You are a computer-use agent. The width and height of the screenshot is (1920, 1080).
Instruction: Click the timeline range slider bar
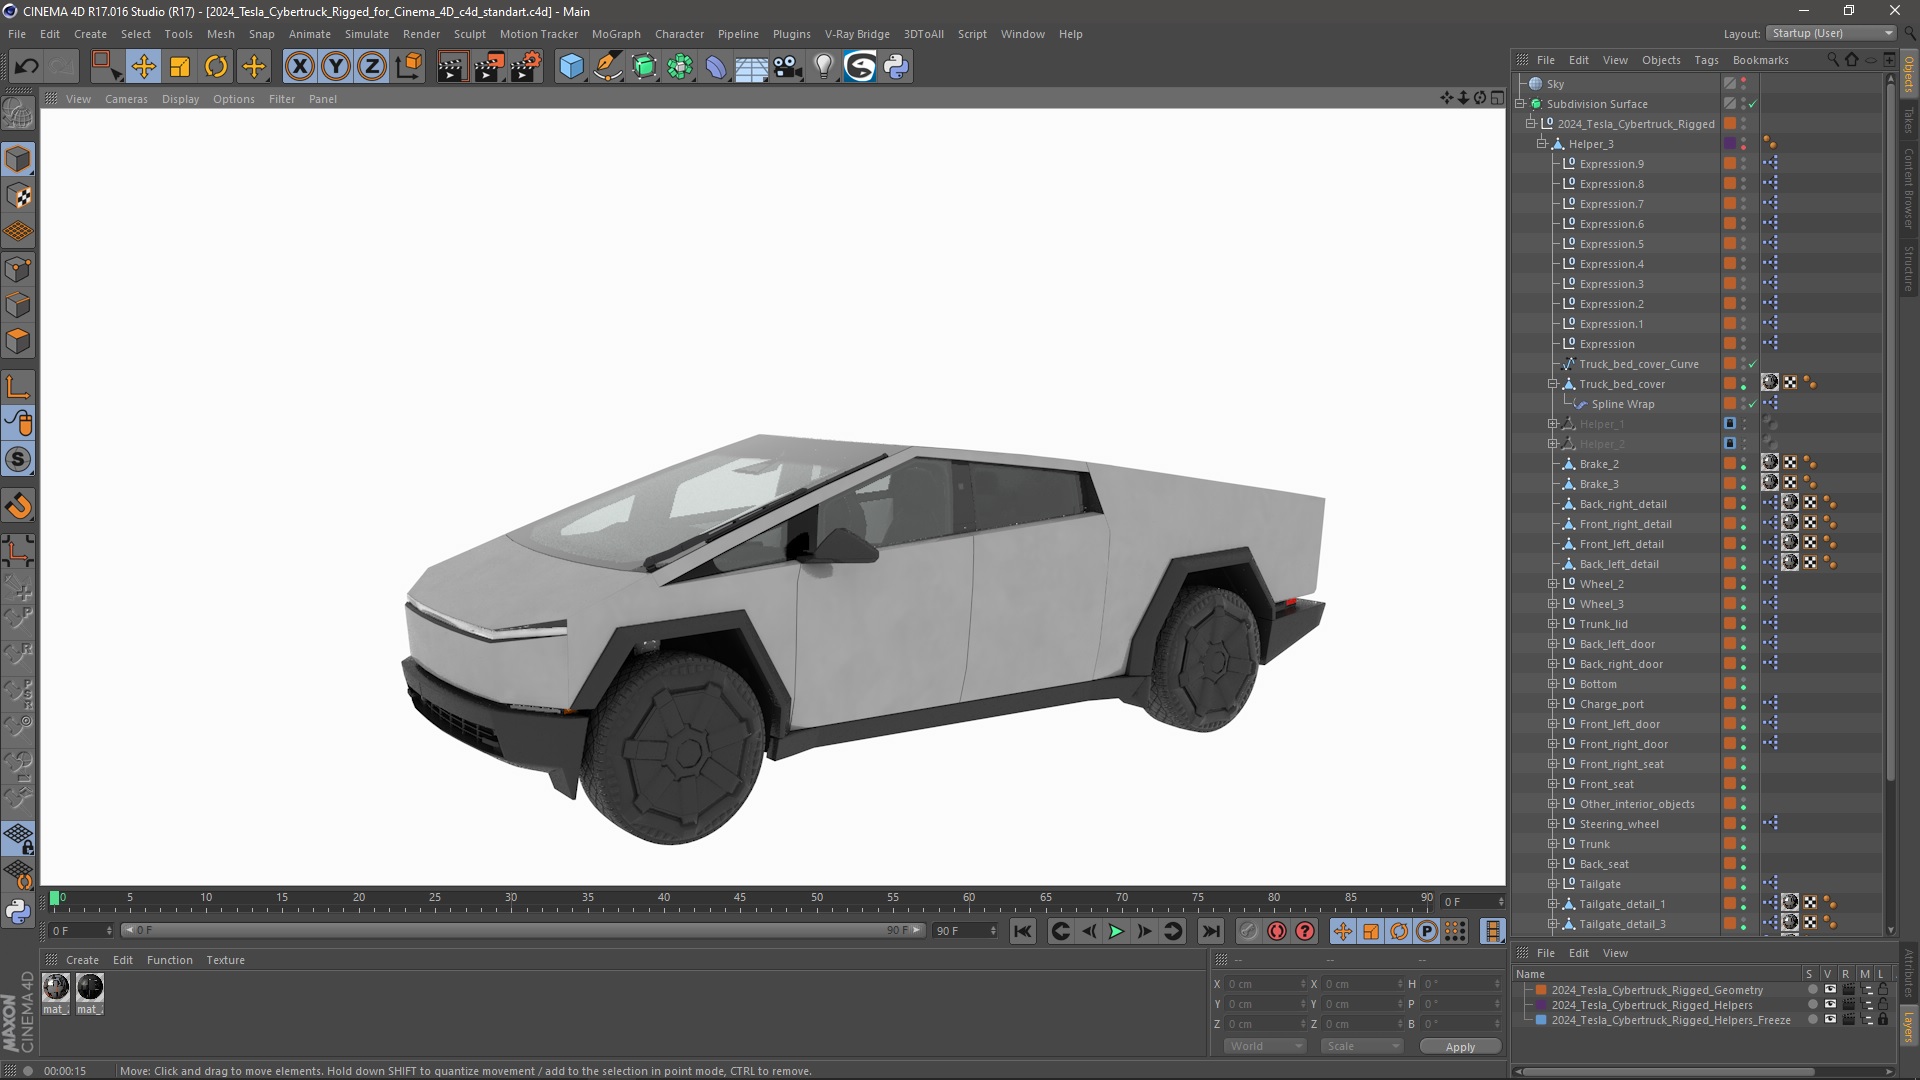coord(522,930)
